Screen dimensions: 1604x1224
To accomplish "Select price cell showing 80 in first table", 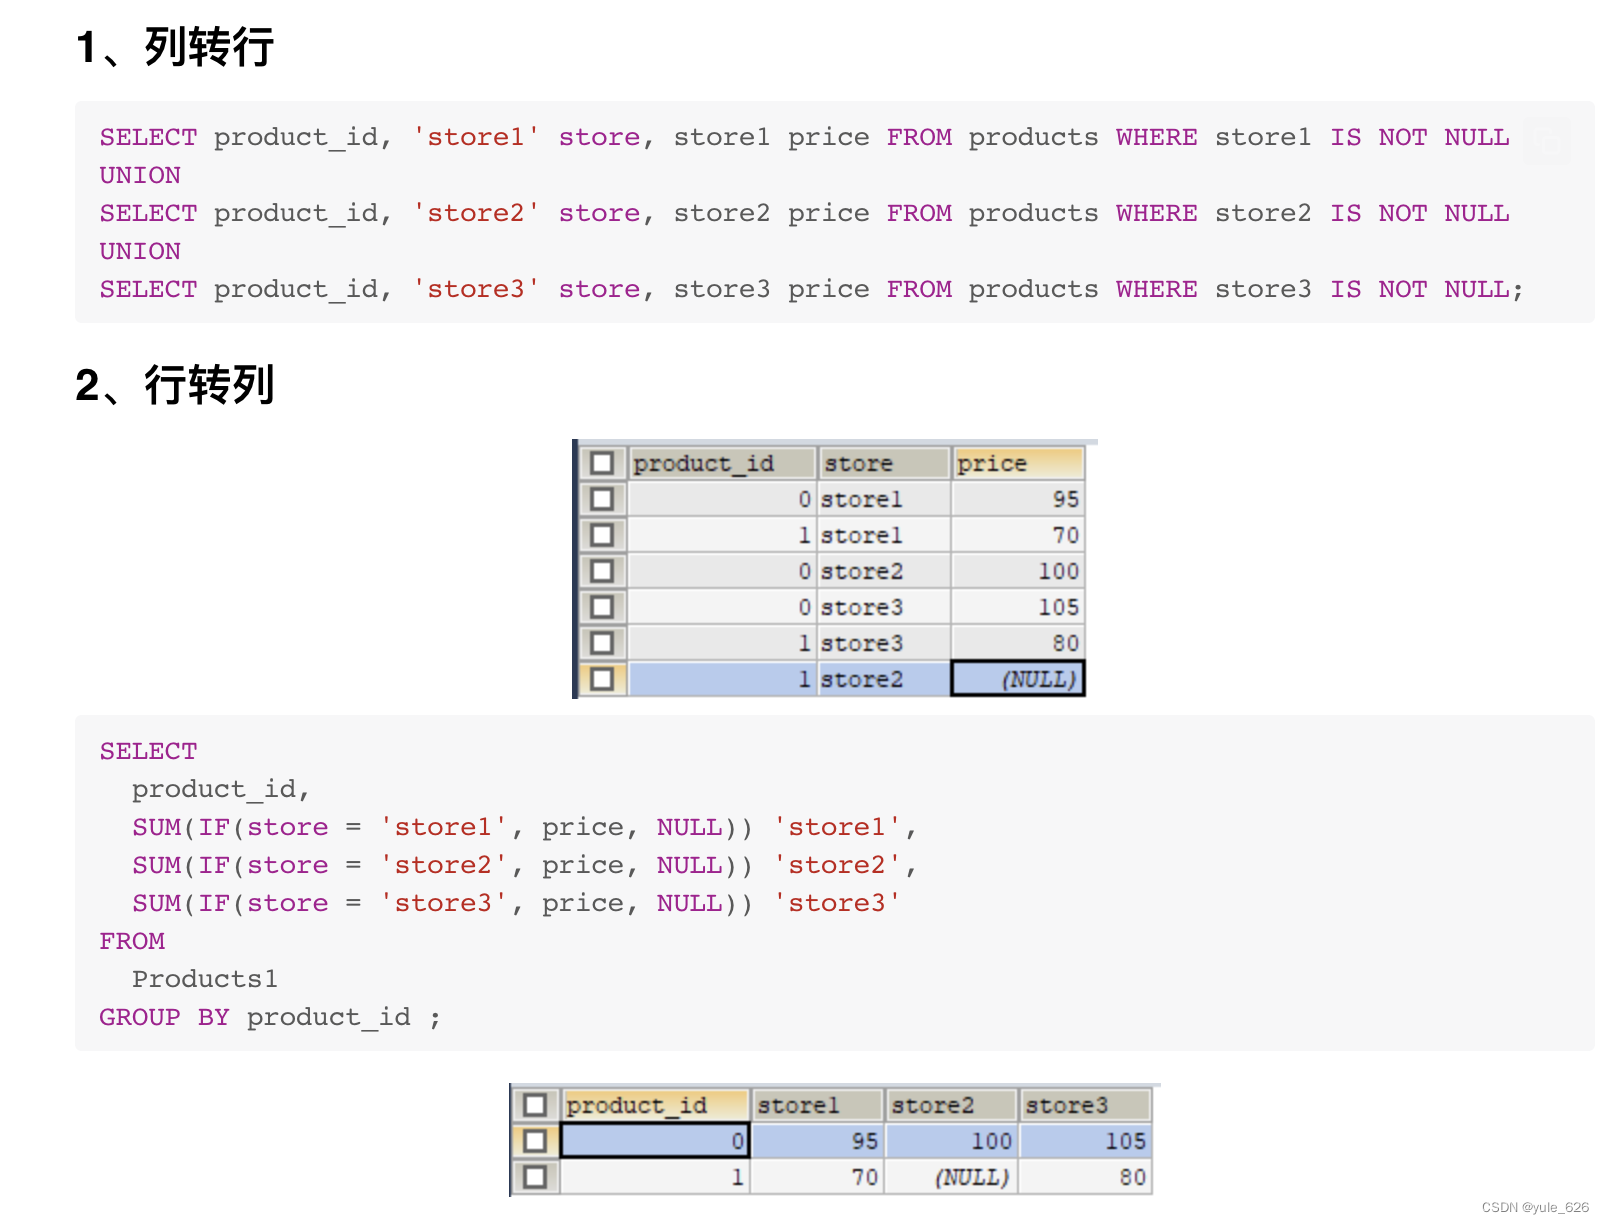I will [x=1018, y=643].
